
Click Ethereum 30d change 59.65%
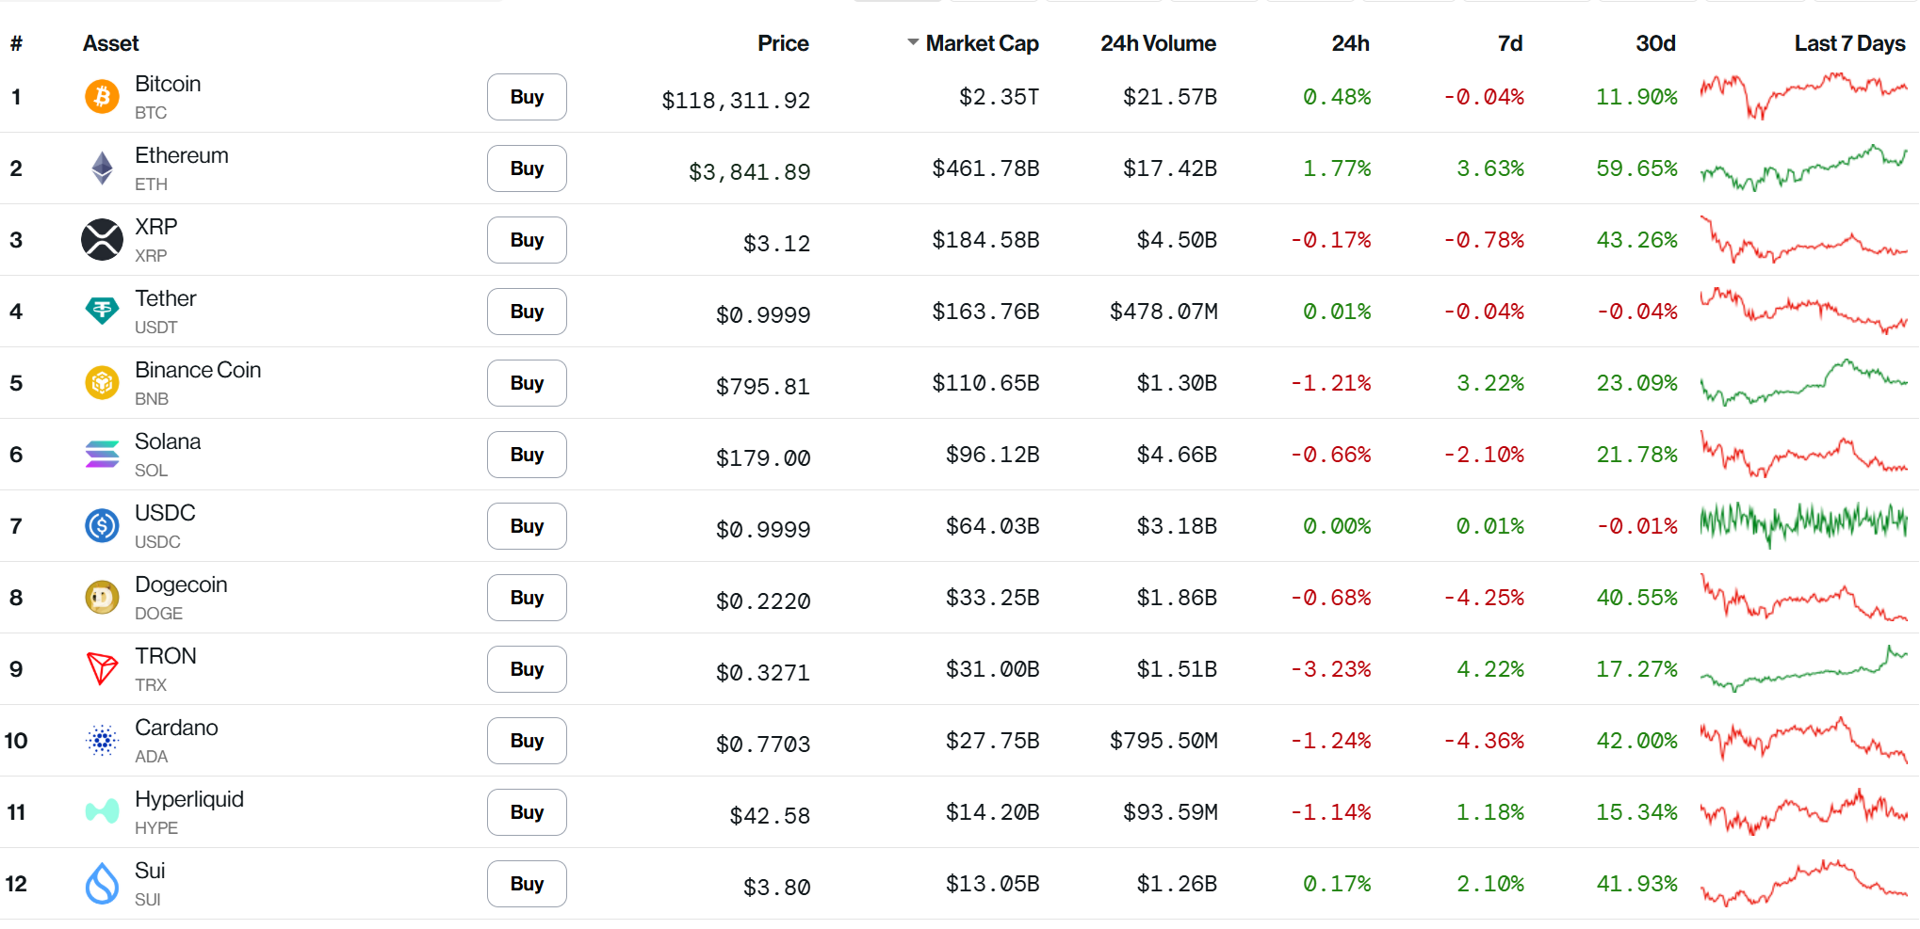pos(1637,168)
